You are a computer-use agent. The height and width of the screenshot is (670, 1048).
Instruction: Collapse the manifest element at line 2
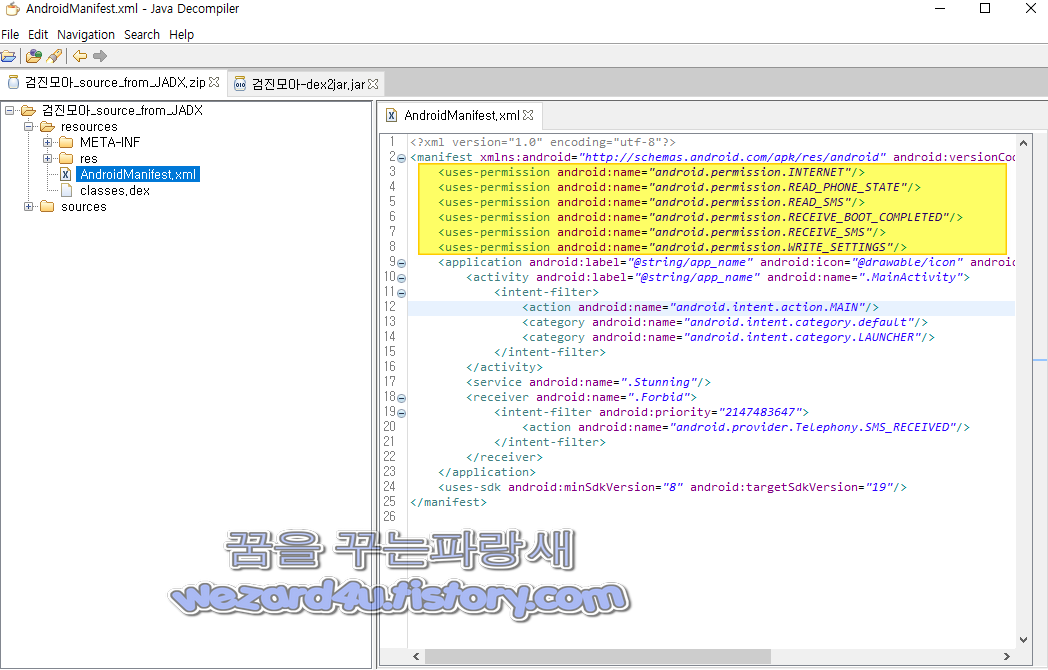(401, 157)
